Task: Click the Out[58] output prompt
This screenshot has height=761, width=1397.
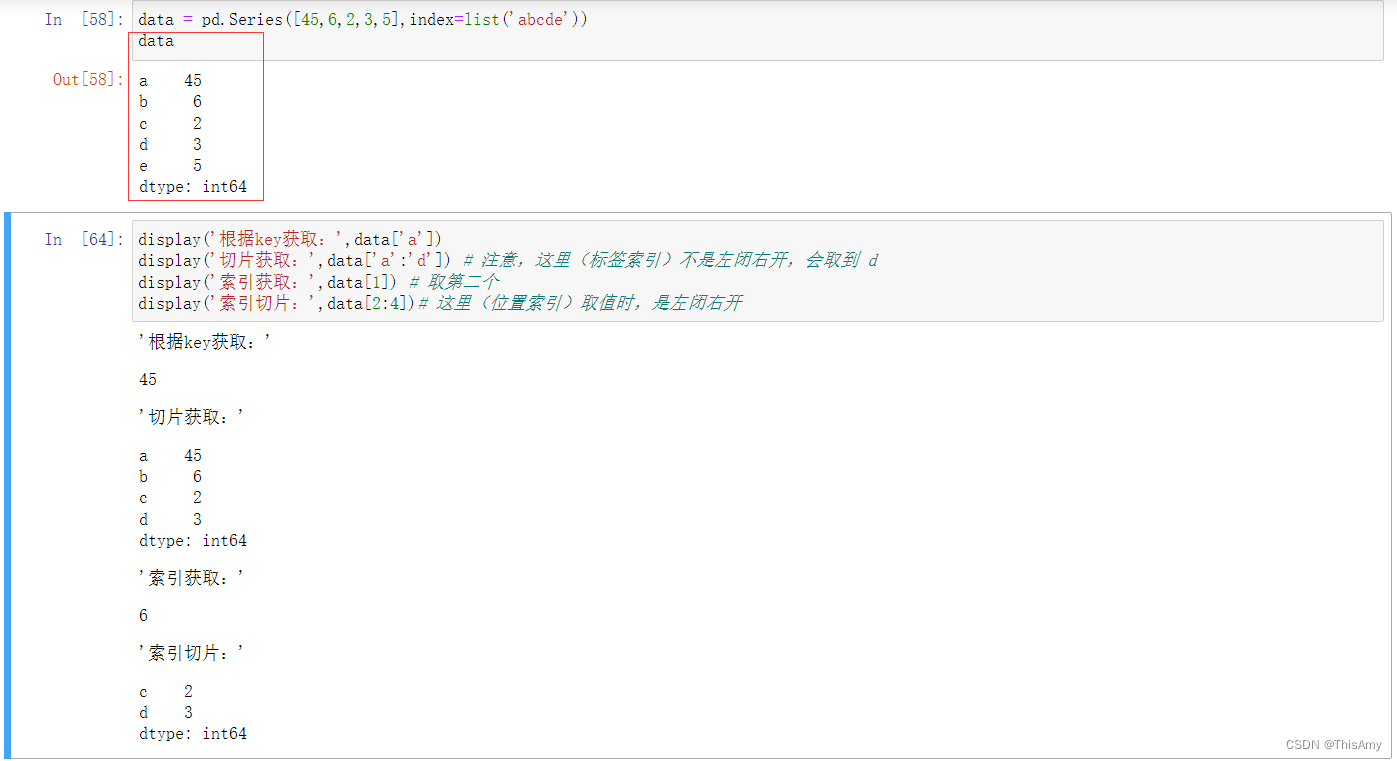Action: coord(88,79)
